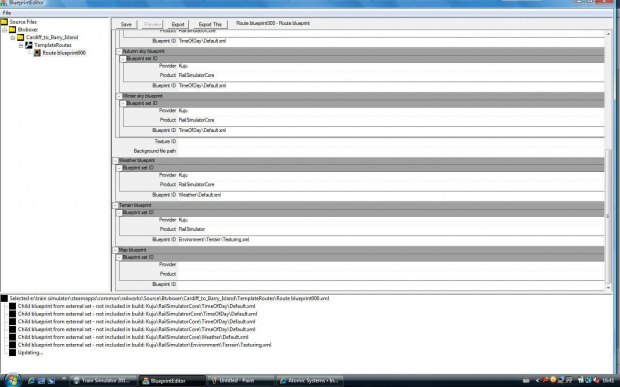Click the TemplateRoutes folder icon
620x387 pixels.
[28, 45]
